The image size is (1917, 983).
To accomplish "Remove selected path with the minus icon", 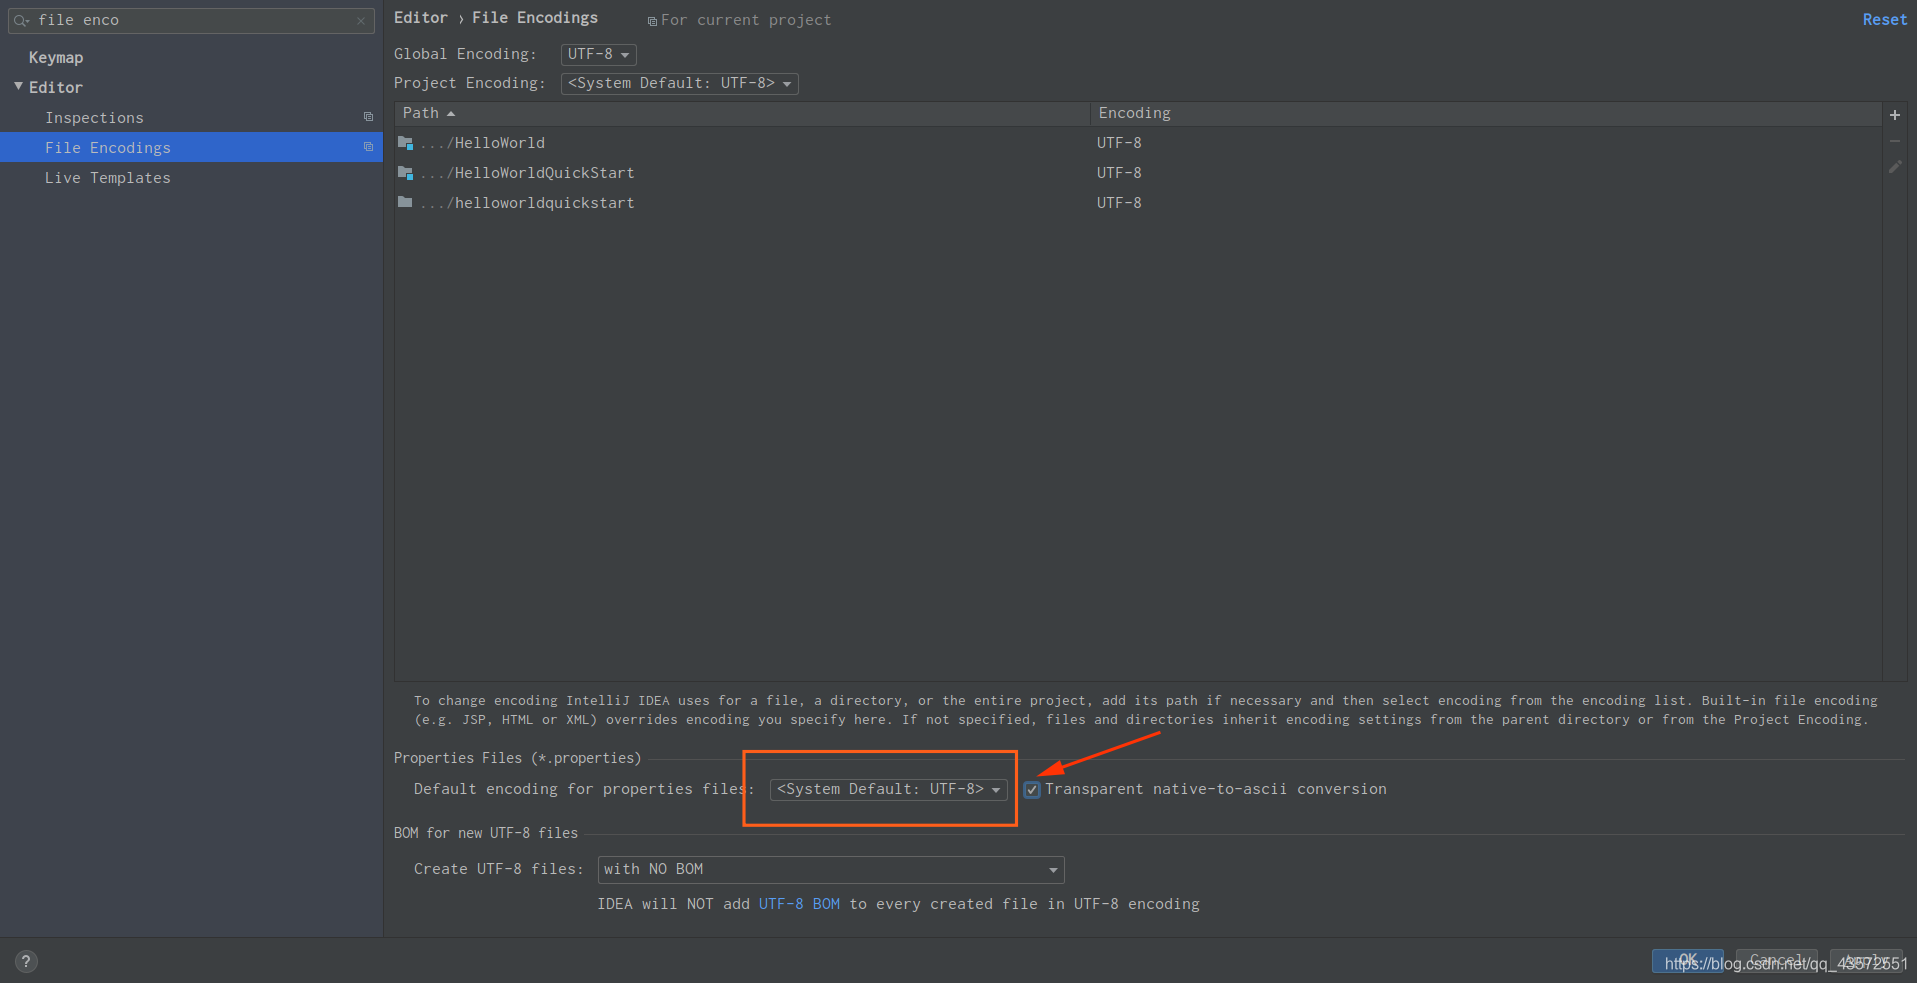I will [1895, 141].
